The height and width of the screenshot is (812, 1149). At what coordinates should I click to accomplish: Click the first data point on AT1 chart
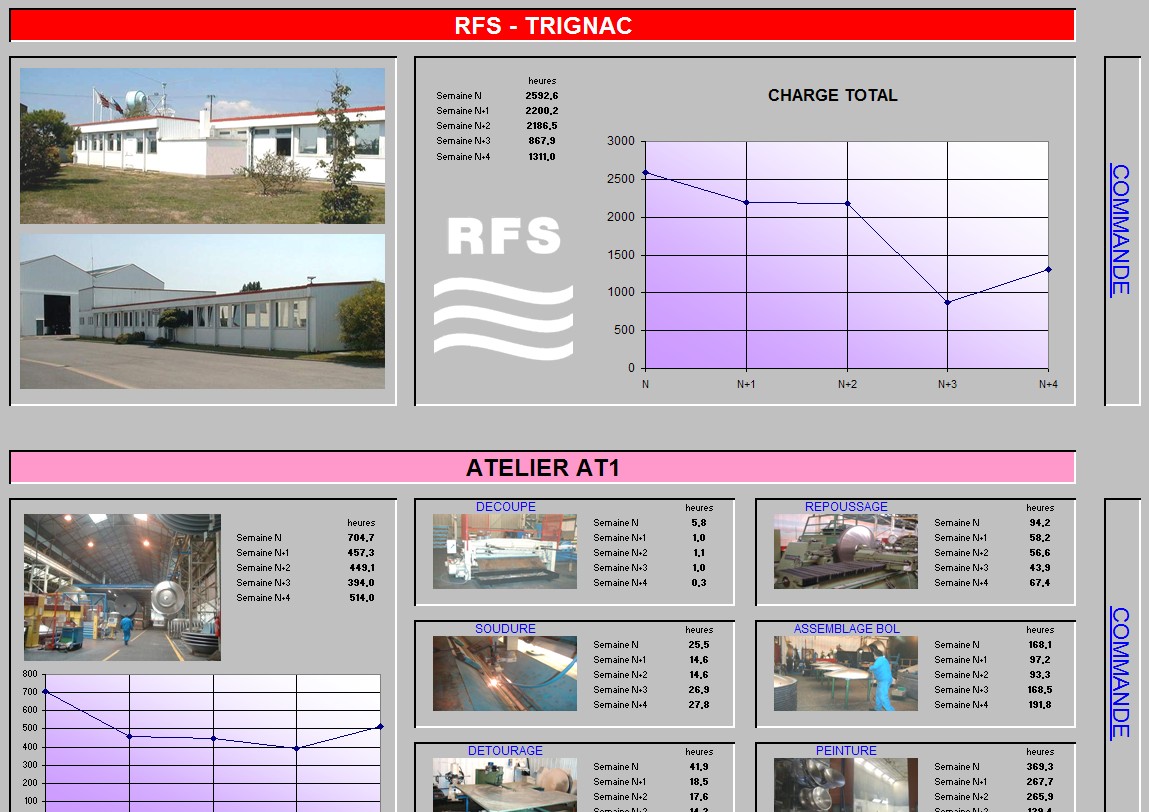point(45,691)
